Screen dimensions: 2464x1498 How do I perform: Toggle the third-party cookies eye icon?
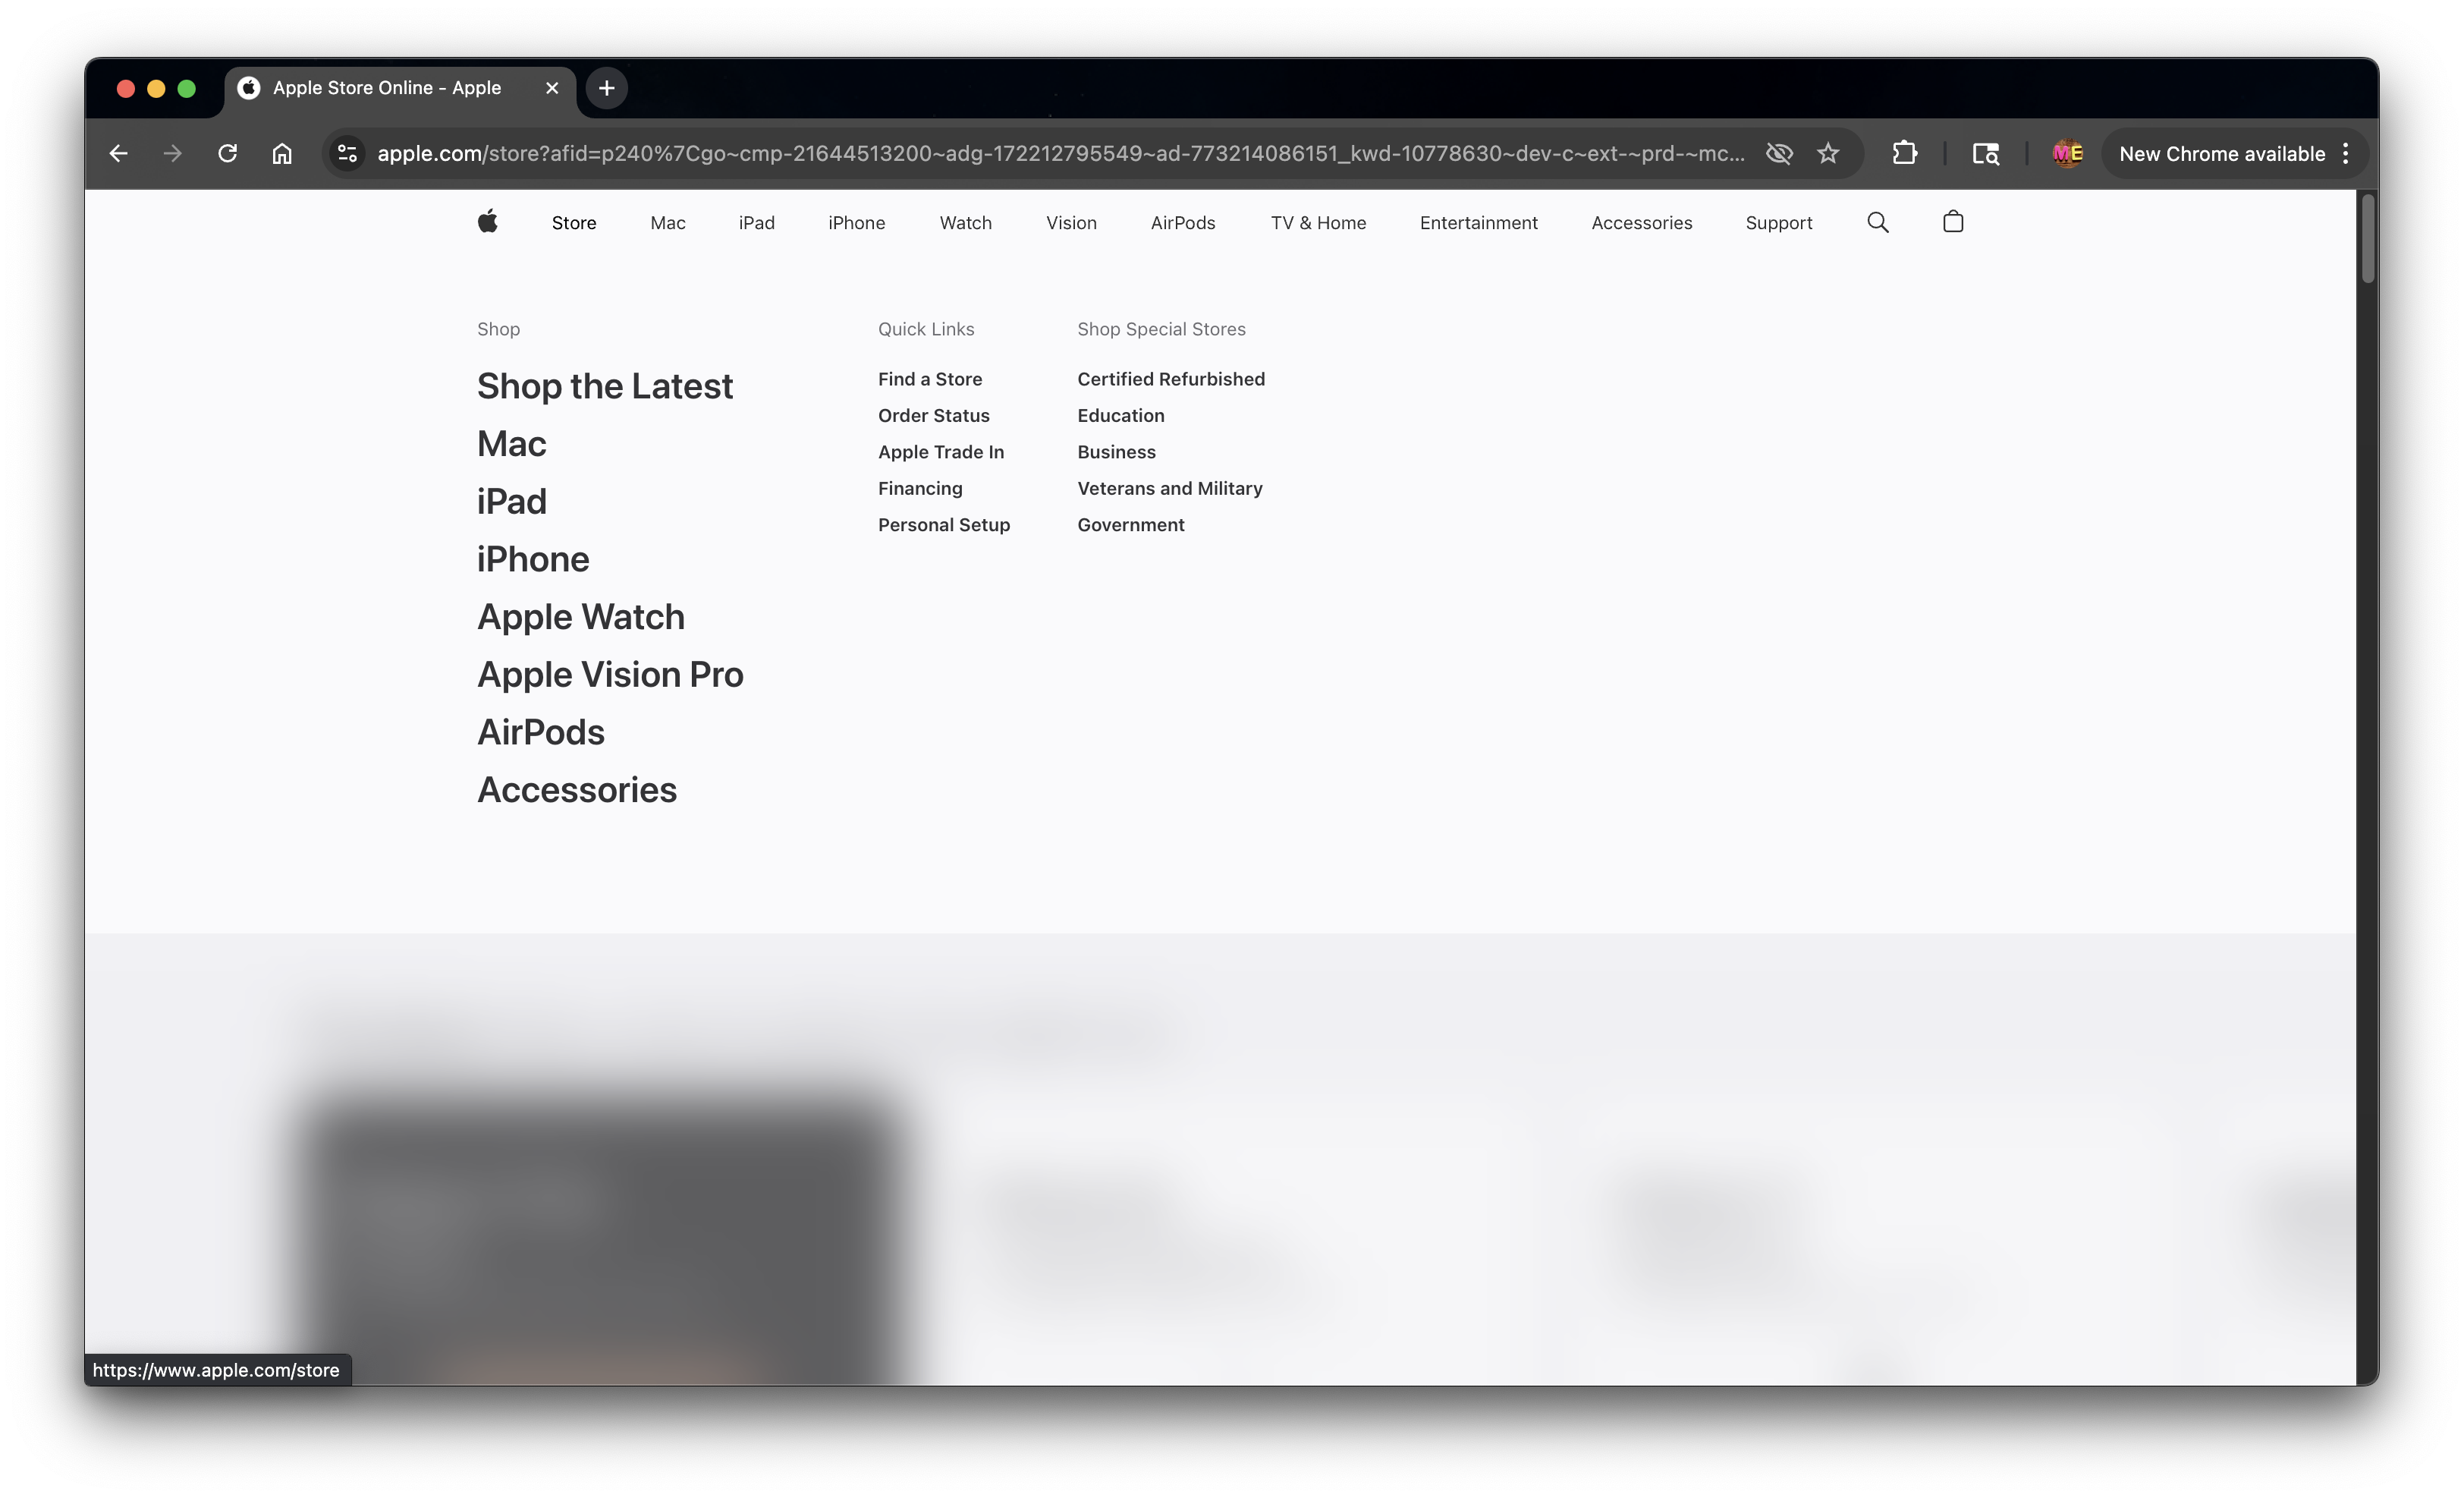[1778, 153]
